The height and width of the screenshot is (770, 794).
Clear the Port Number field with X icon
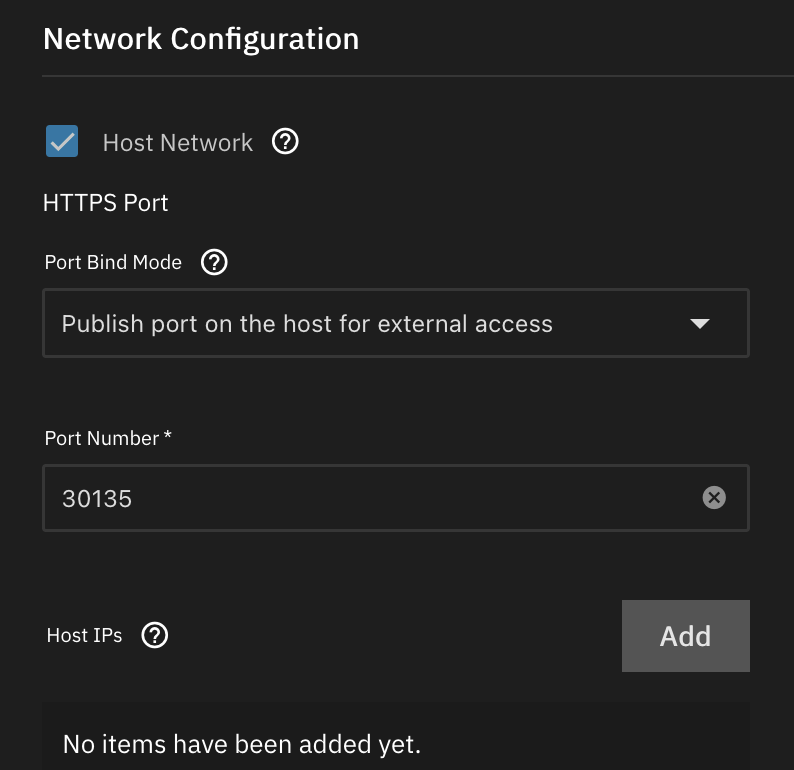point(714,497)
